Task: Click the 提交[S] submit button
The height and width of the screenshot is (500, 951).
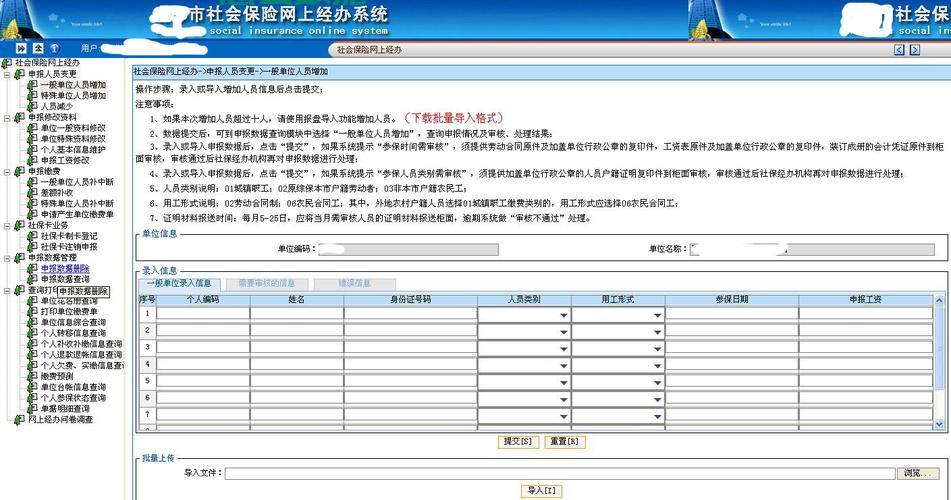Action: 517,441
